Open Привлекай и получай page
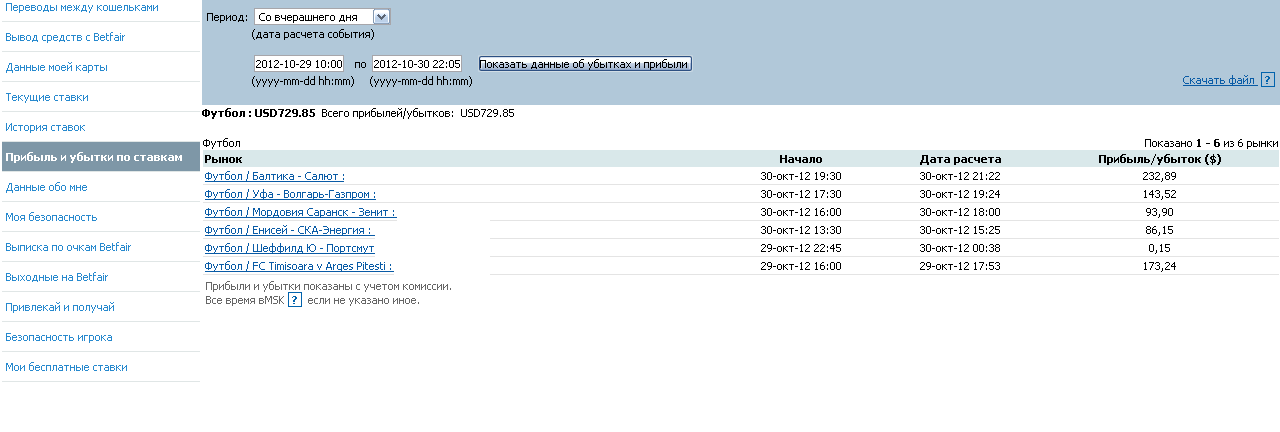The width and height of the screenshot is (1280, 432). coord(60,307)
